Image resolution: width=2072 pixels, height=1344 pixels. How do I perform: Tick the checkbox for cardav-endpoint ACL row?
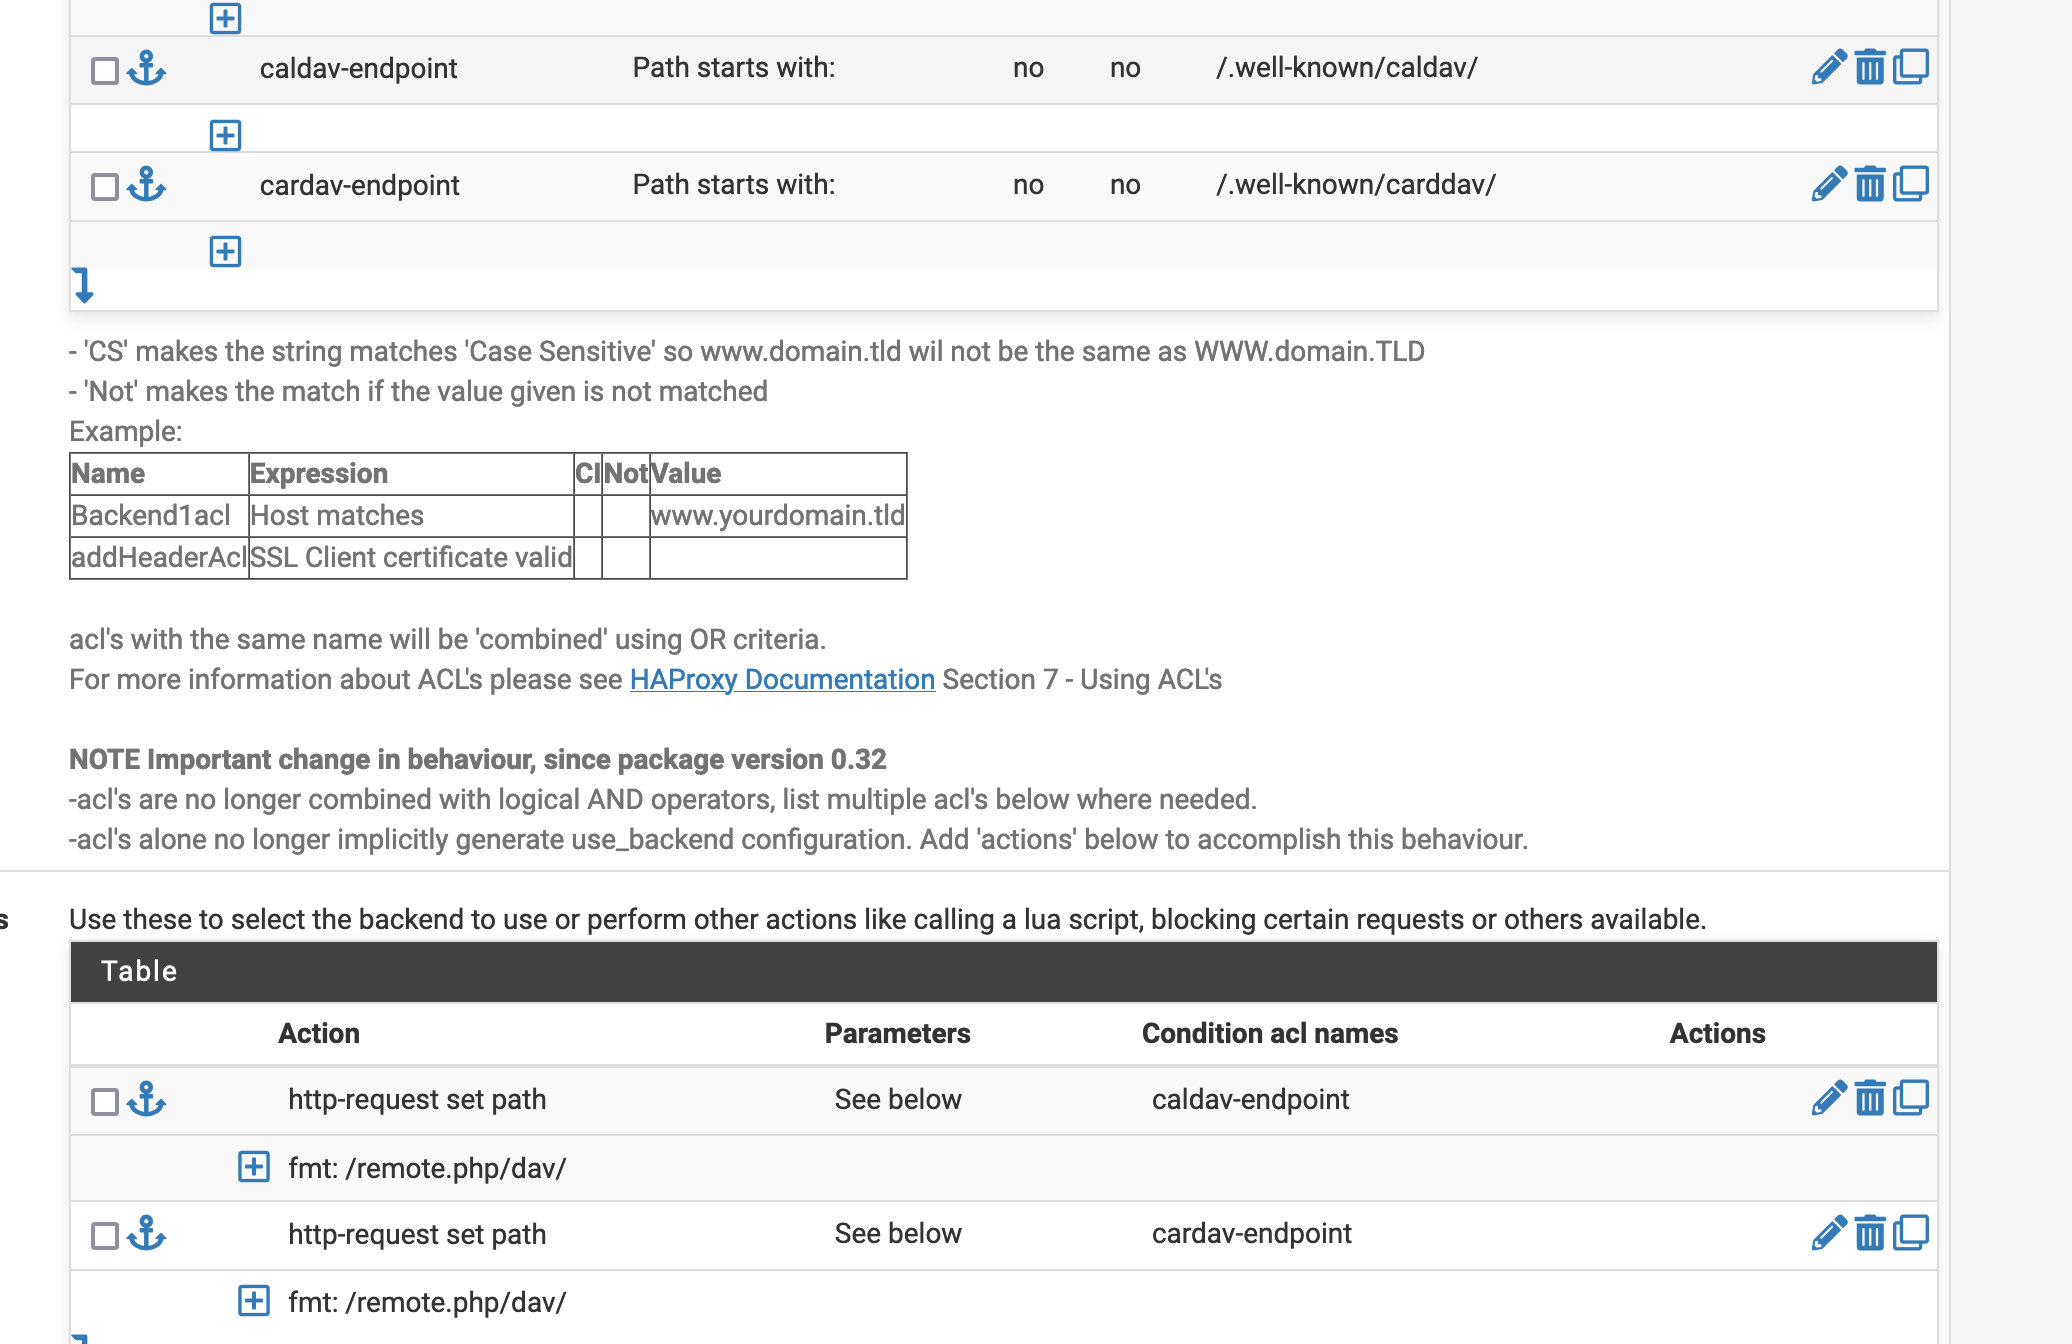[105, 187]
